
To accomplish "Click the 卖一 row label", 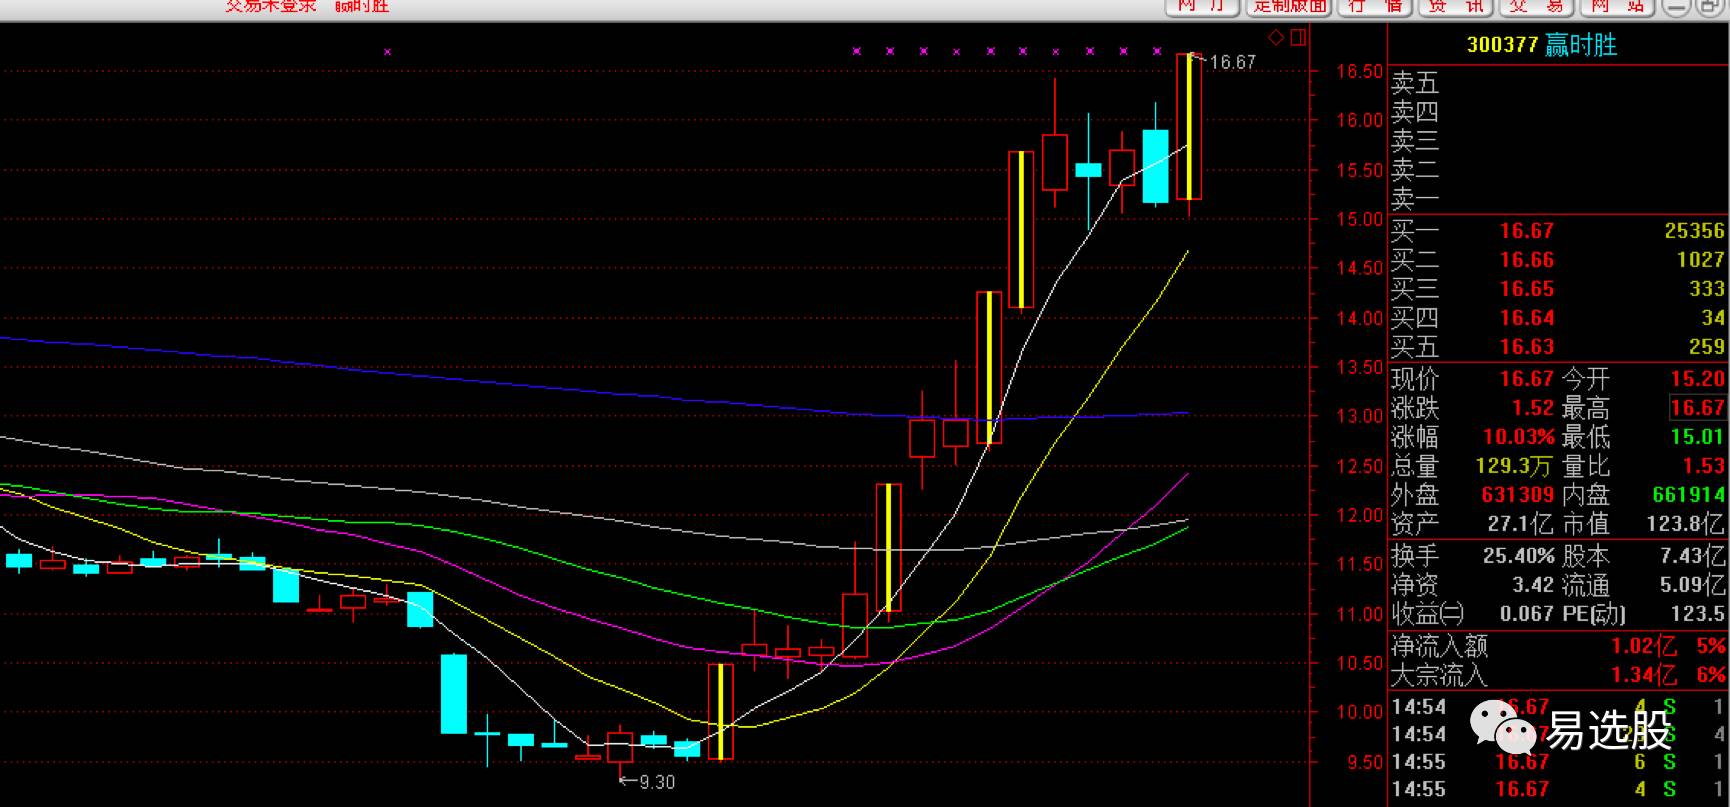I will click(1415, 199).
